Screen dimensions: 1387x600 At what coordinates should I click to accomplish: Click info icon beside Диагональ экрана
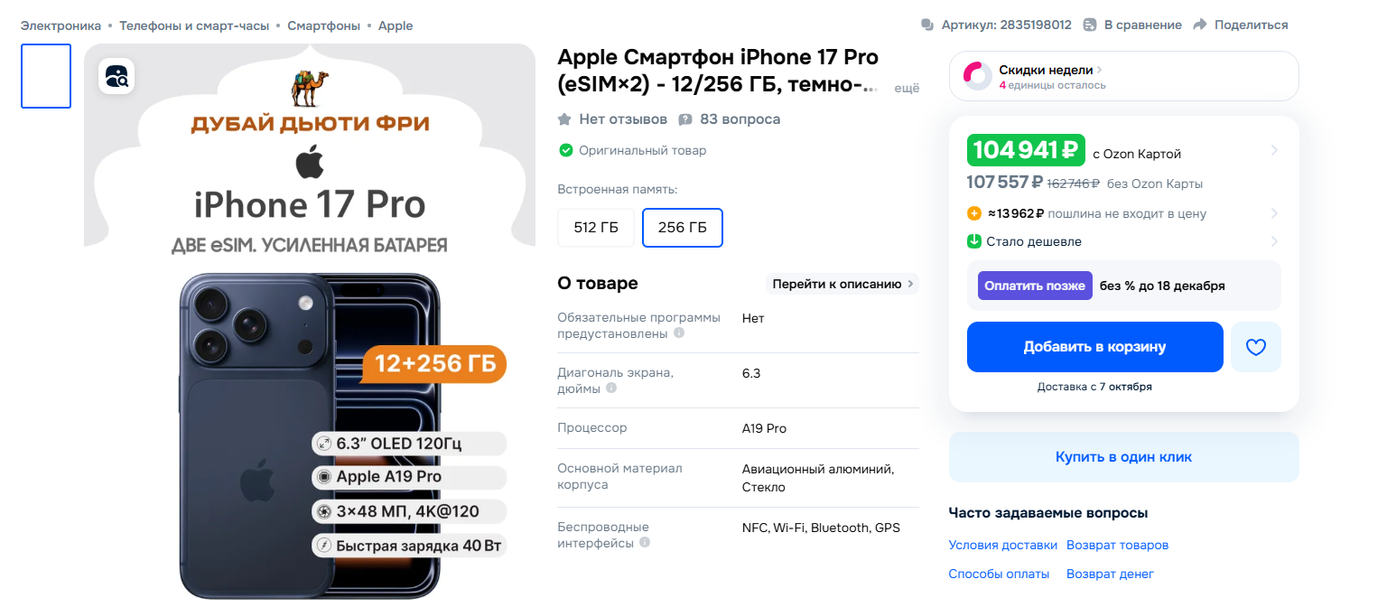[x=611, y=388]
